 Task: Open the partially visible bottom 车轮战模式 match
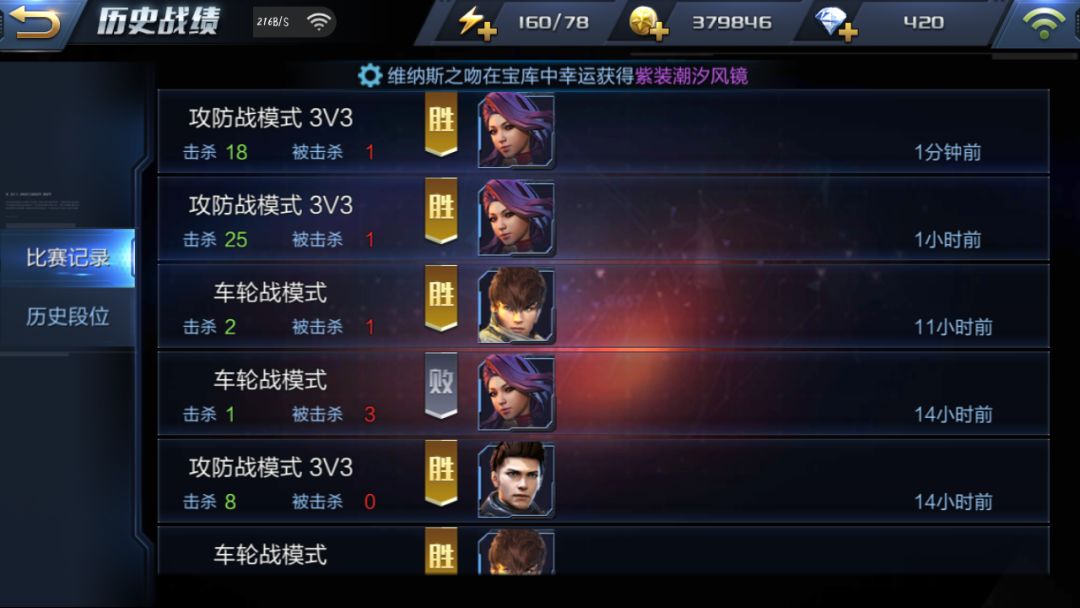click(603, 550)
